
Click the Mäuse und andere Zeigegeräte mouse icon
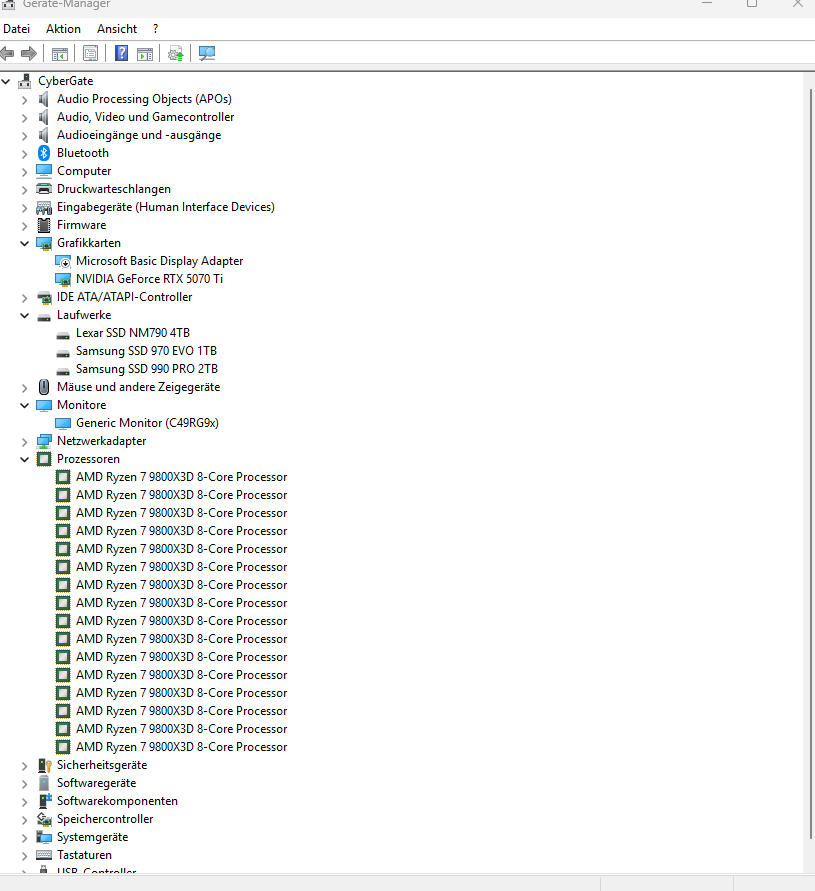click(44, 387)
